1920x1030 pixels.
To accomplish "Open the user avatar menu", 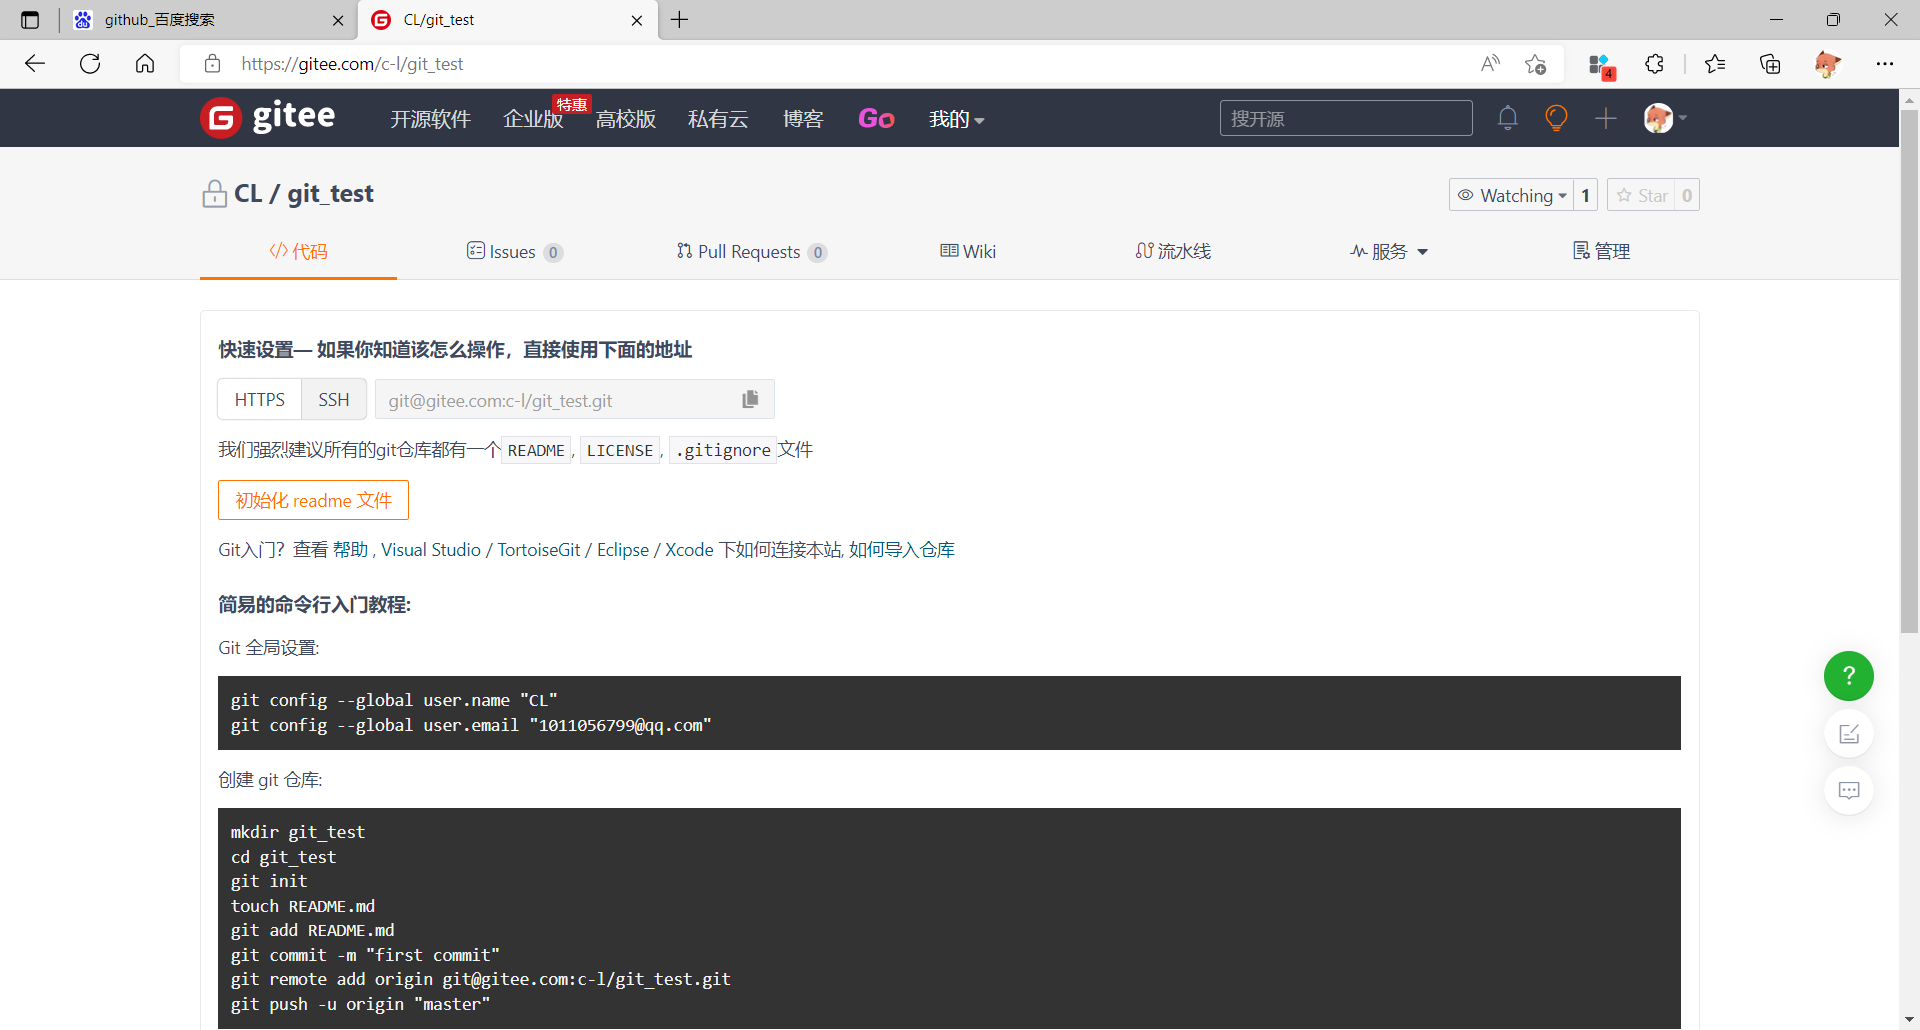I will point(1665,118).
